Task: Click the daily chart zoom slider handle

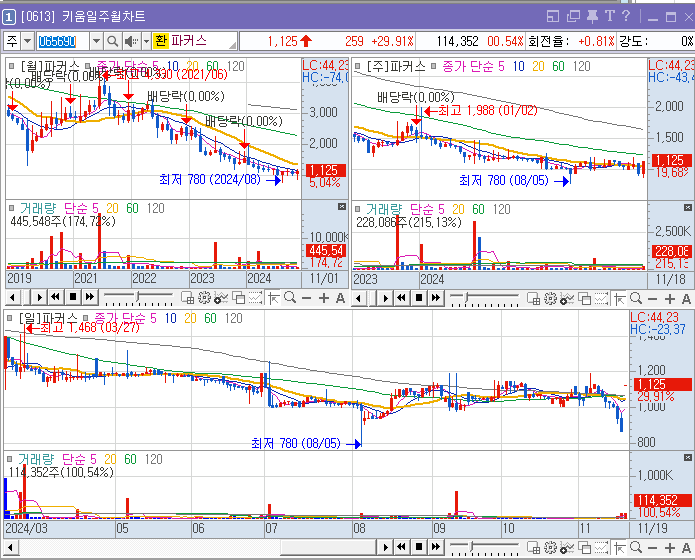Action: coord(473,546)
